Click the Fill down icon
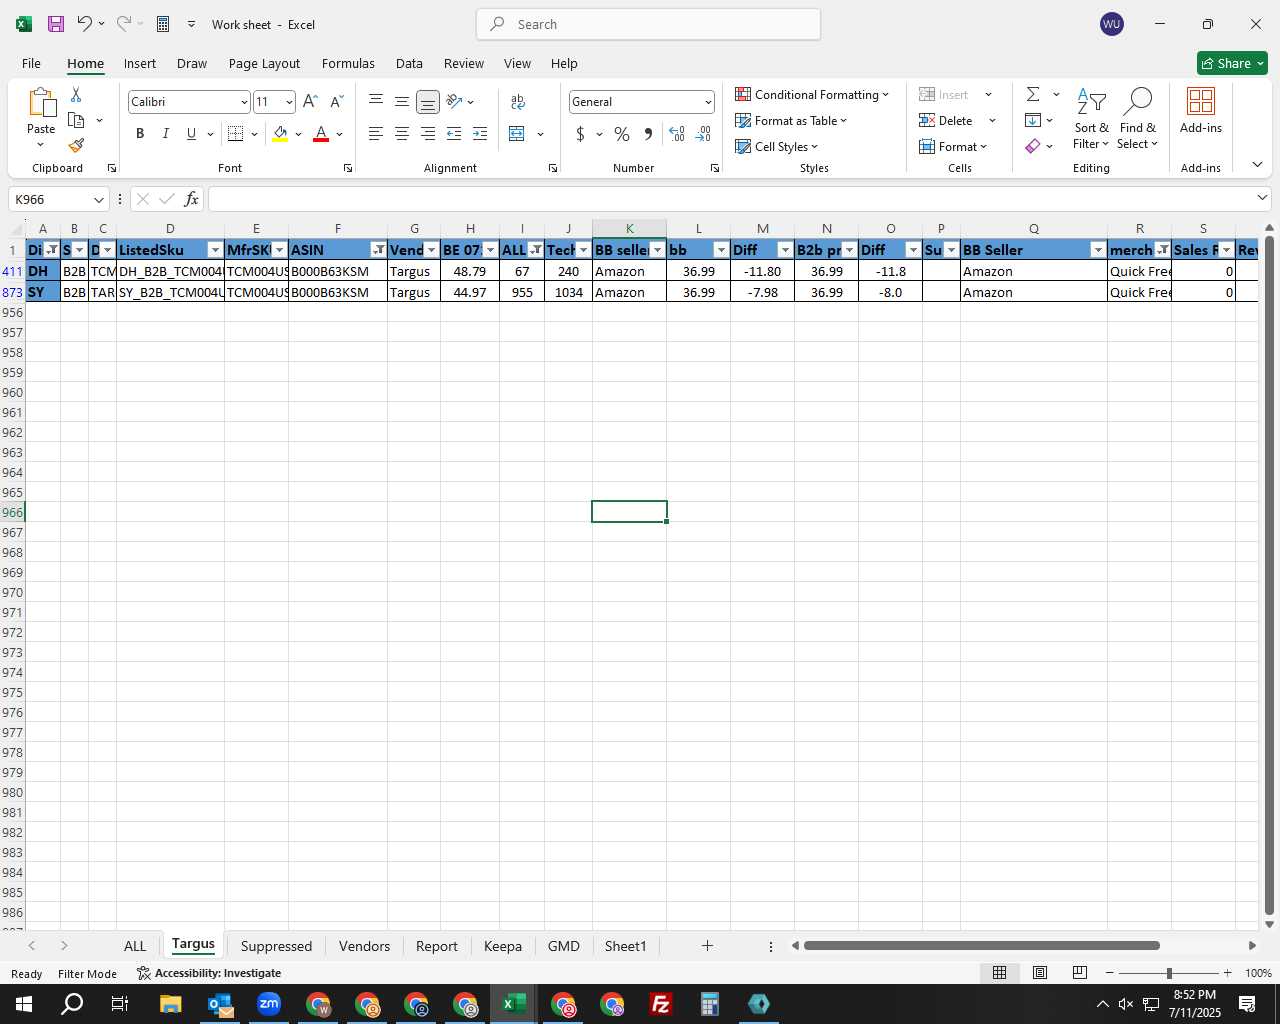 coord(1033,121)
